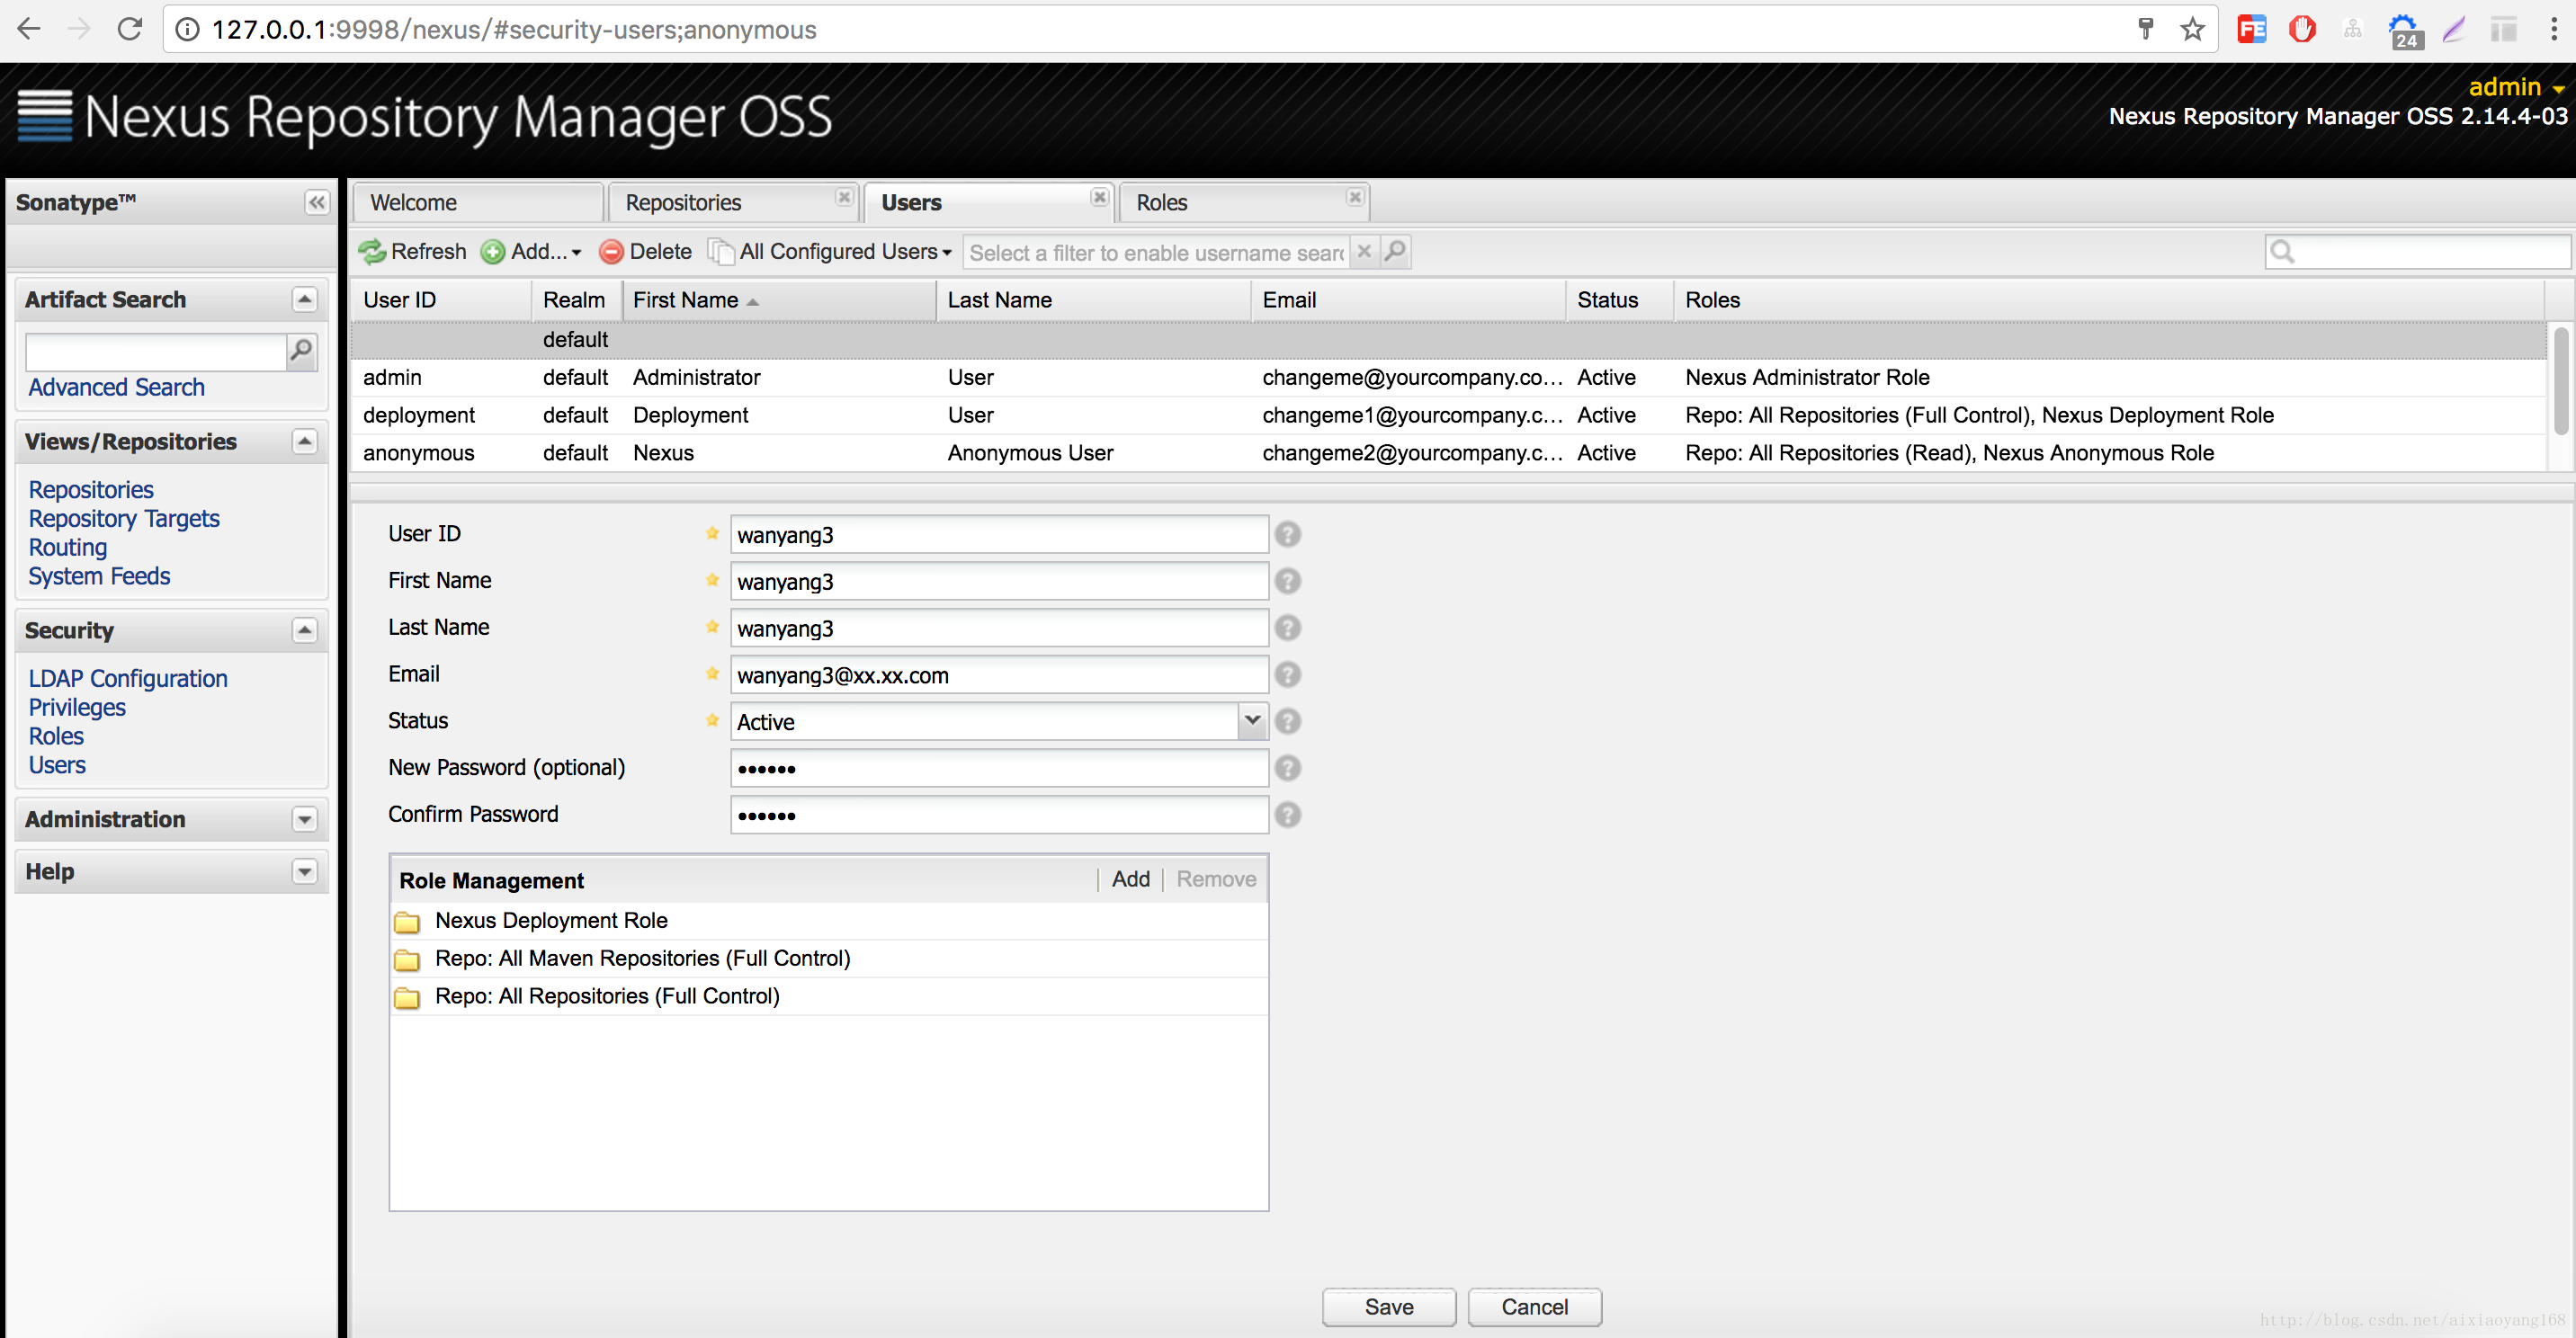Click the help question mark icon beside Email

(x=1288, y=674)
